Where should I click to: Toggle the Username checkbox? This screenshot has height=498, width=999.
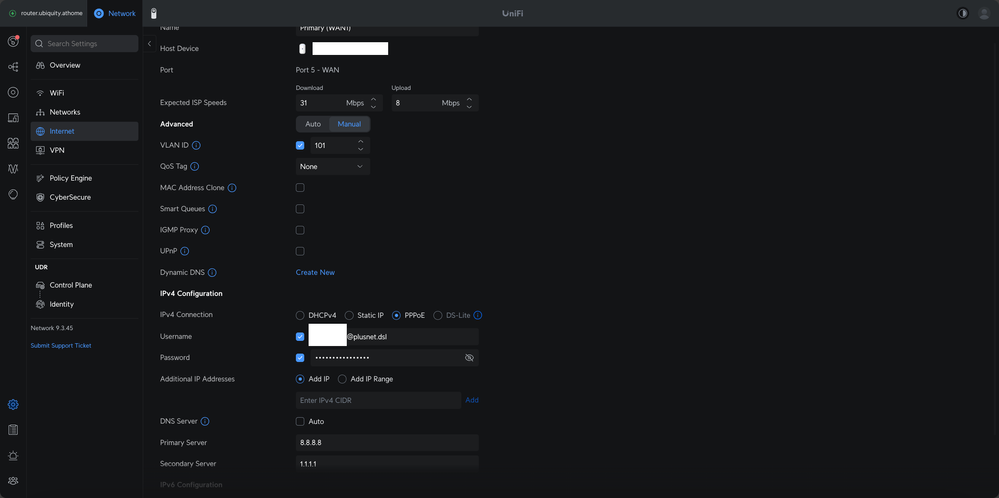click(300, 336)
